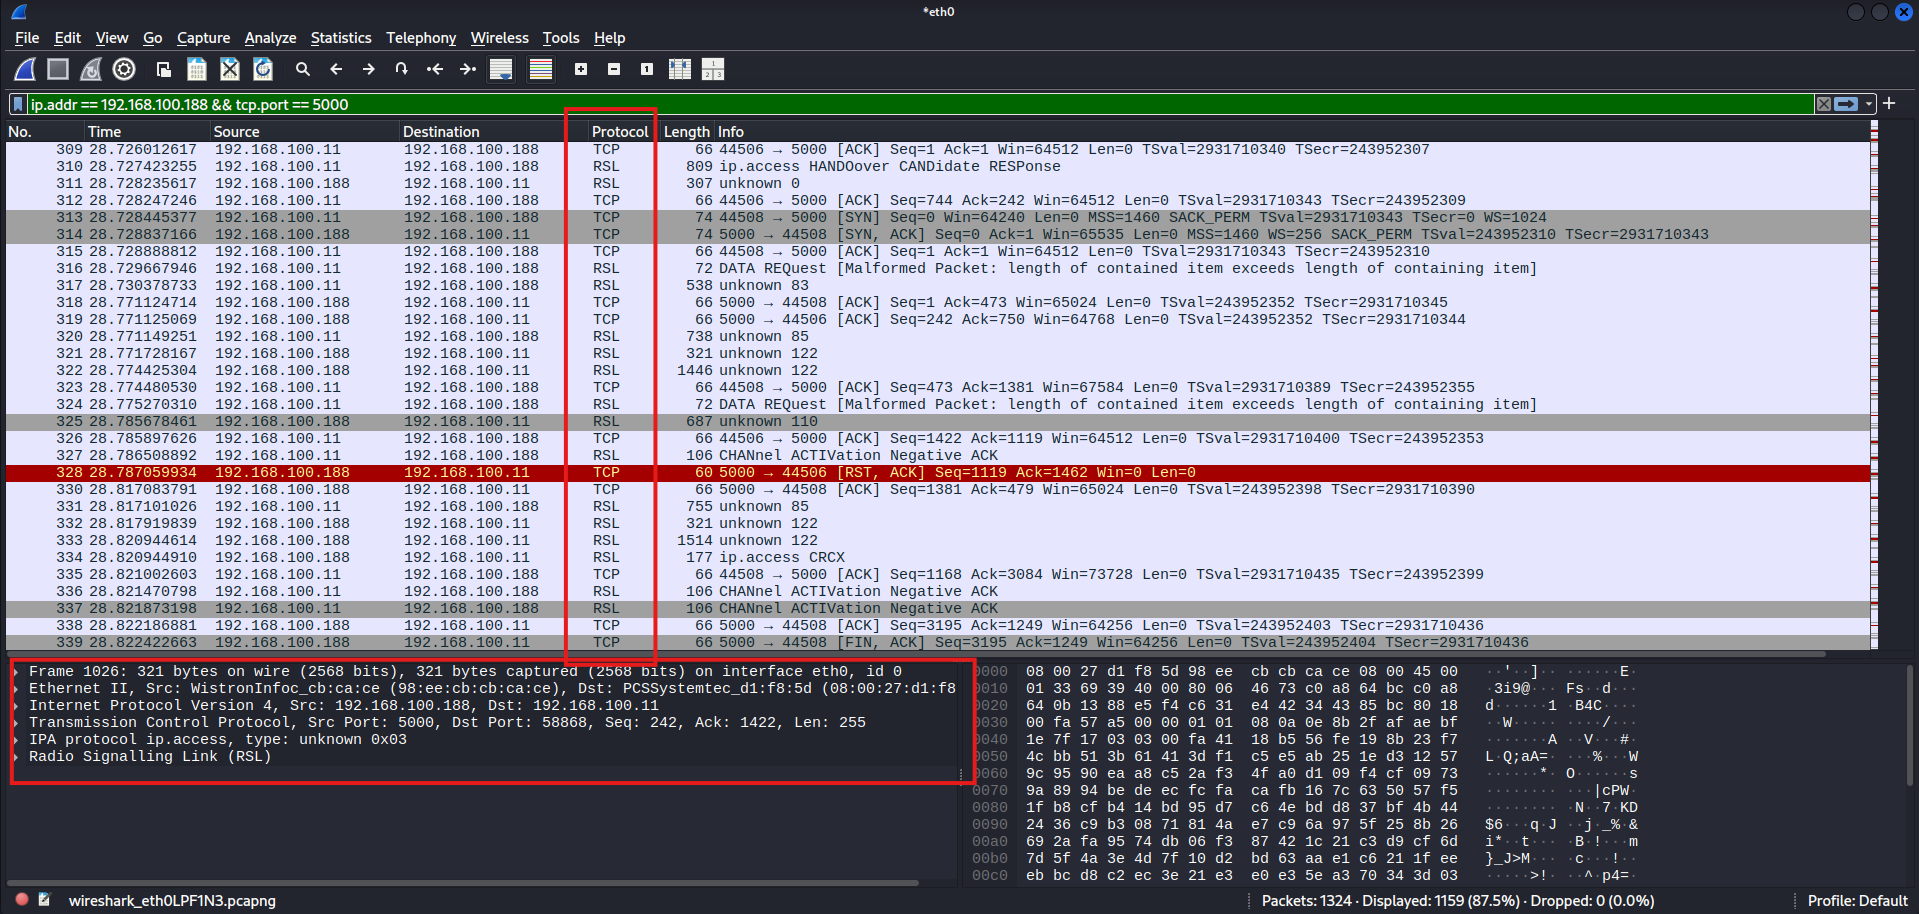Open the Telephony menu
This screenshot has width=1919, height=914.
click(421, 38)
